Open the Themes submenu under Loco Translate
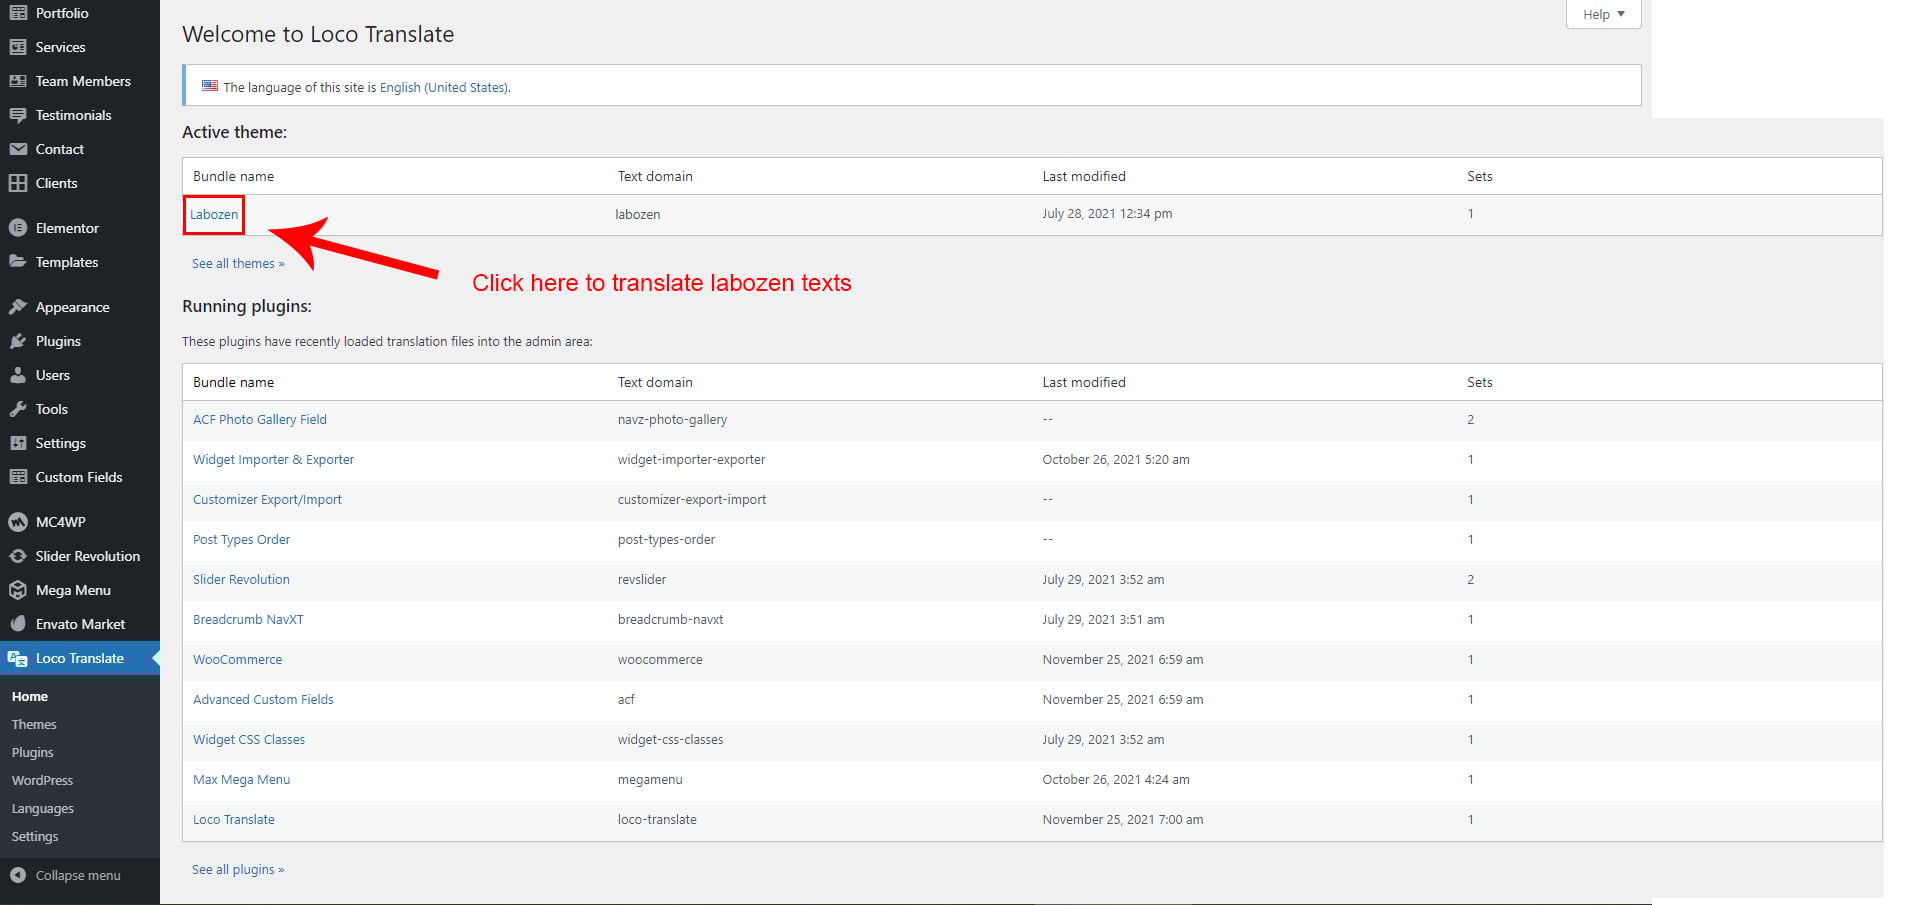The height and width of the screenshot is (905, 1920). (x=34, y=724)
